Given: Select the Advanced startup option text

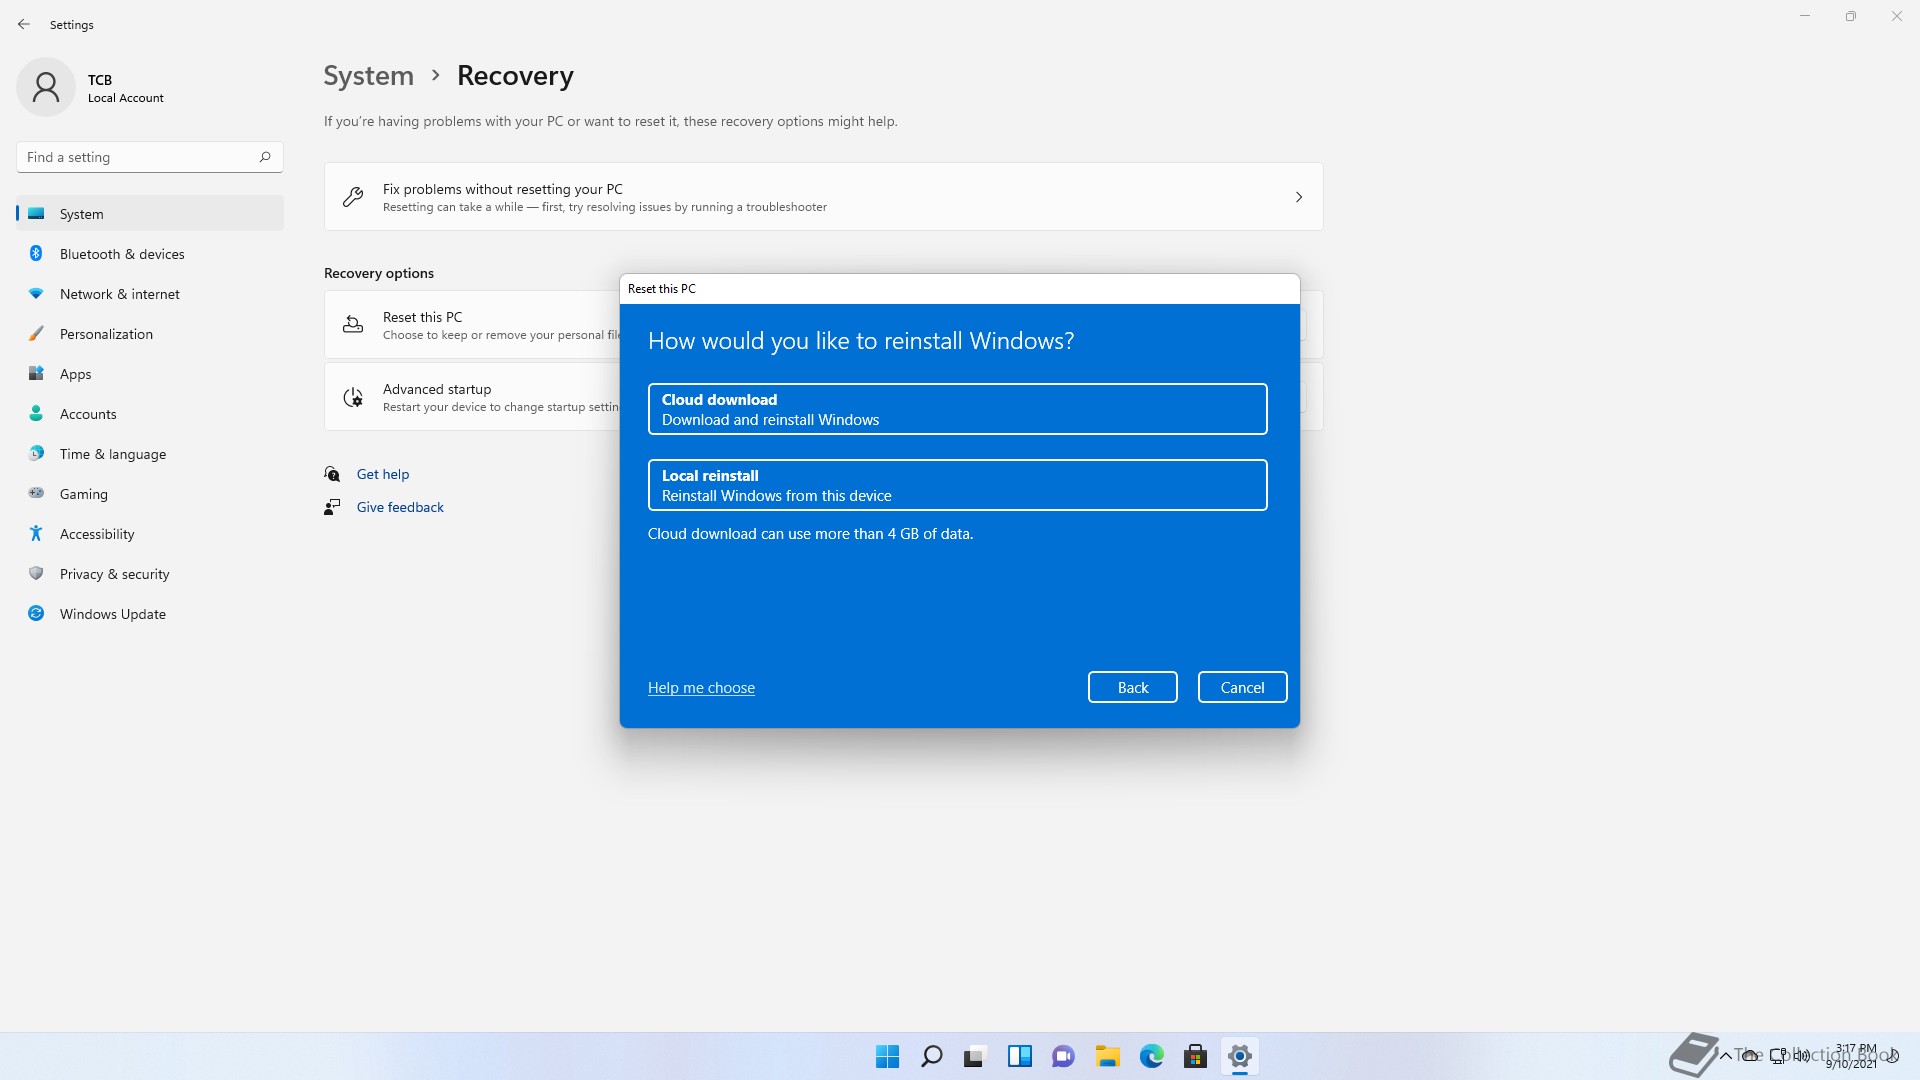Looking at the screenshot, I should click(437, 389).
